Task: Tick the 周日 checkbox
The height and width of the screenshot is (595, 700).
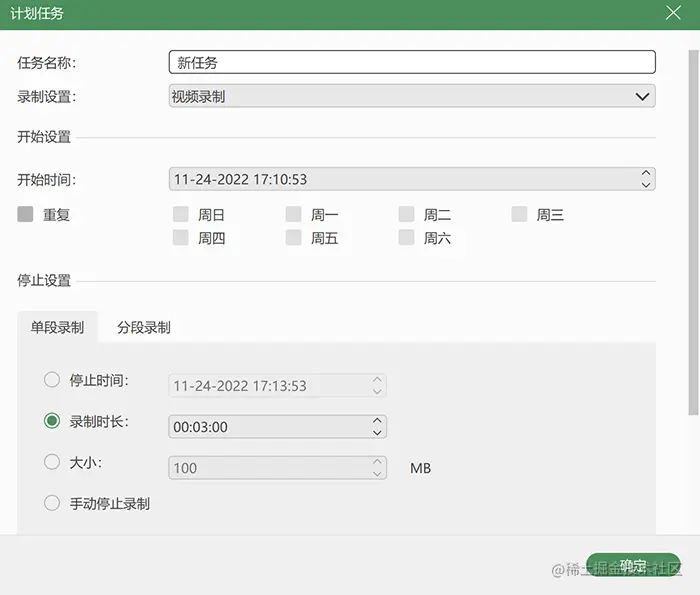Action: 180,214
